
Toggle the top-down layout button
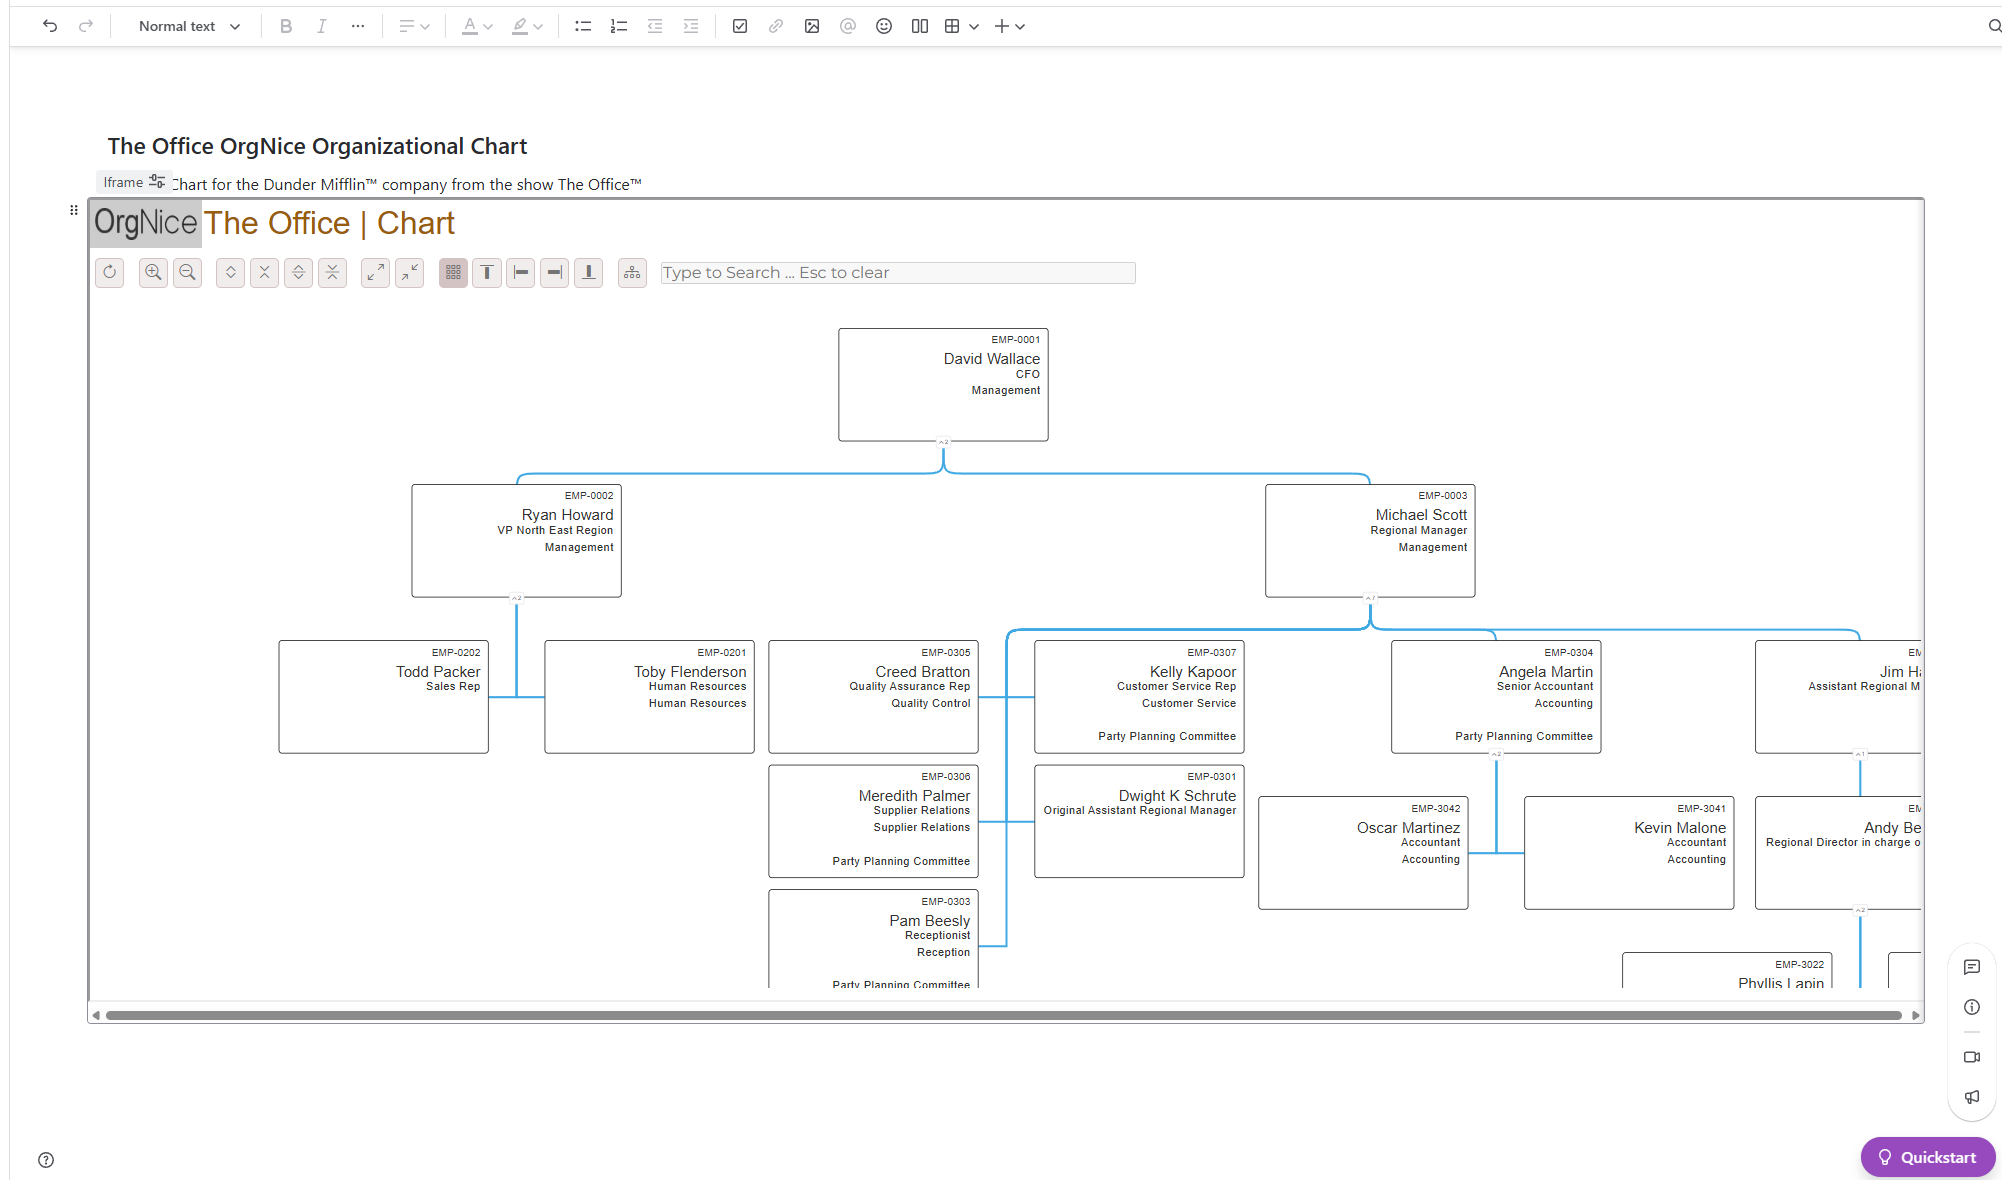point(487,272)
